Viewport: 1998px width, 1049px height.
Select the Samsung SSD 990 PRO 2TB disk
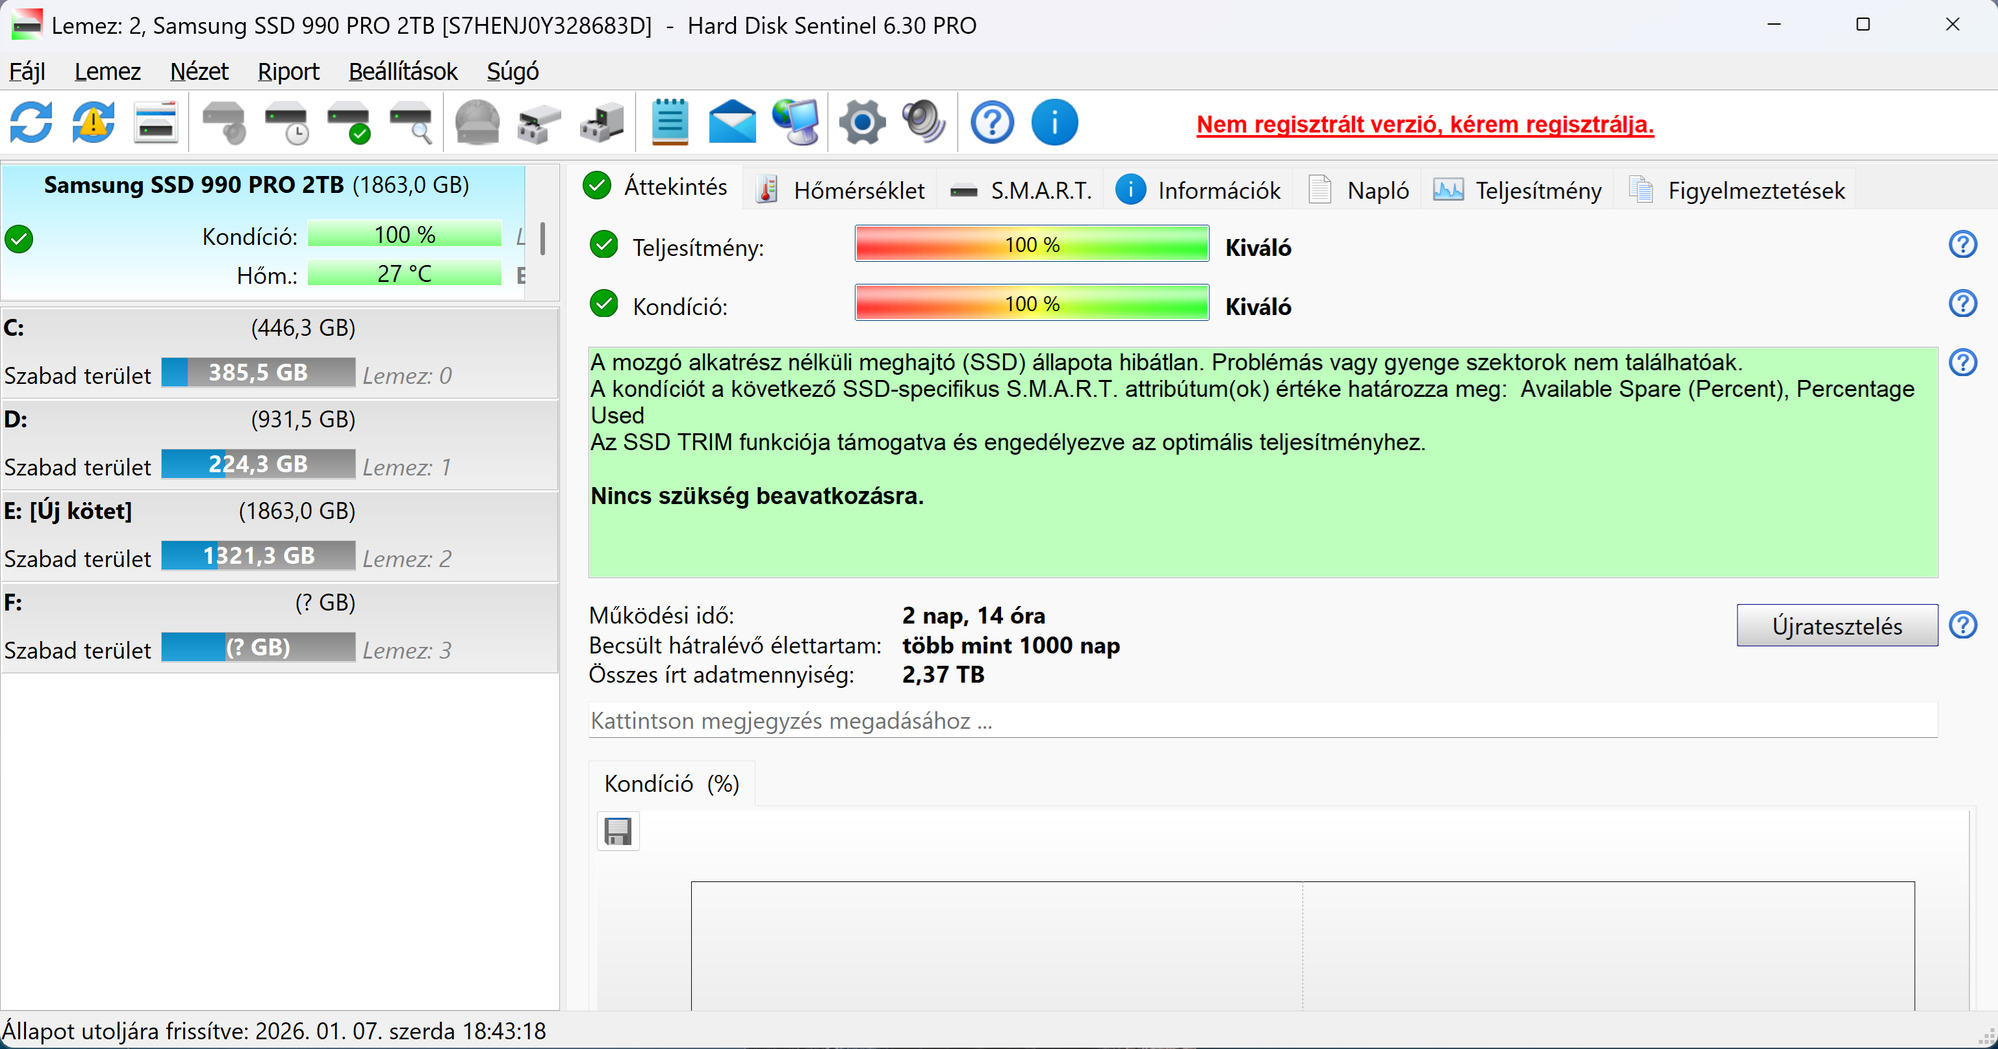(x=264, y=232)
